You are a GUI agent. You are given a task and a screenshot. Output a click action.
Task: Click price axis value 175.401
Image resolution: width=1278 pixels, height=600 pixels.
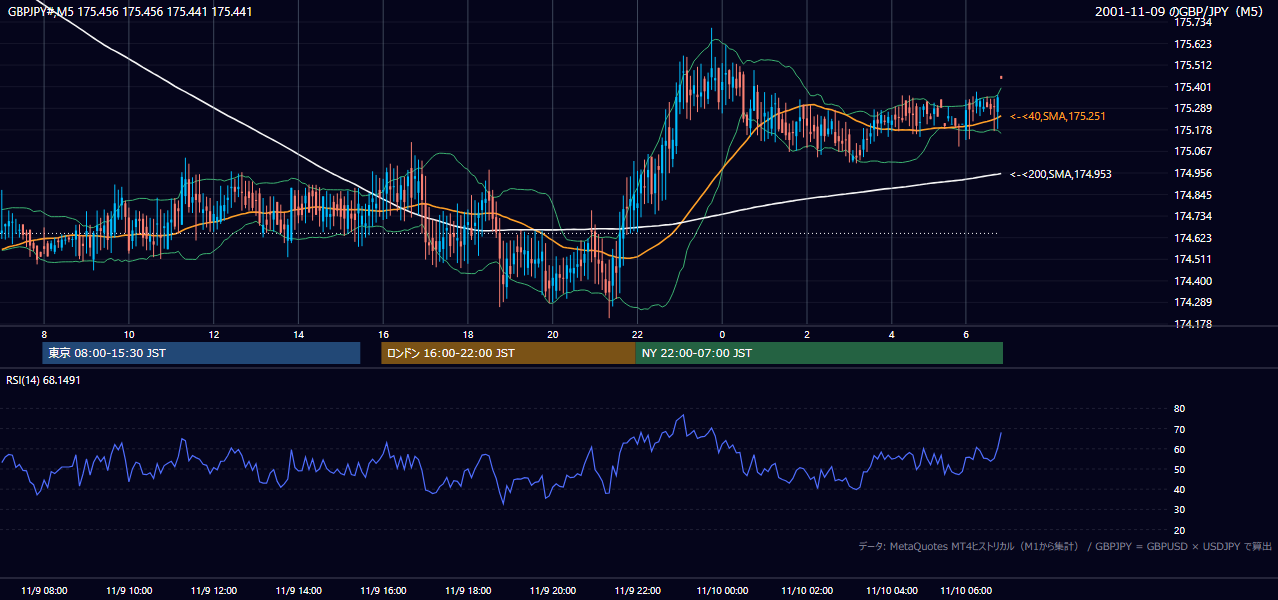tap(1193, 87)
